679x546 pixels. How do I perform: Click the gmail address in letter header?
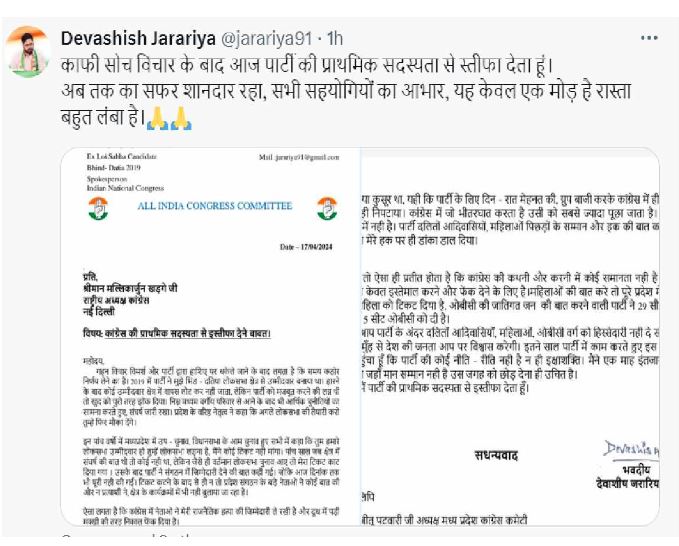tap(299, 157)
